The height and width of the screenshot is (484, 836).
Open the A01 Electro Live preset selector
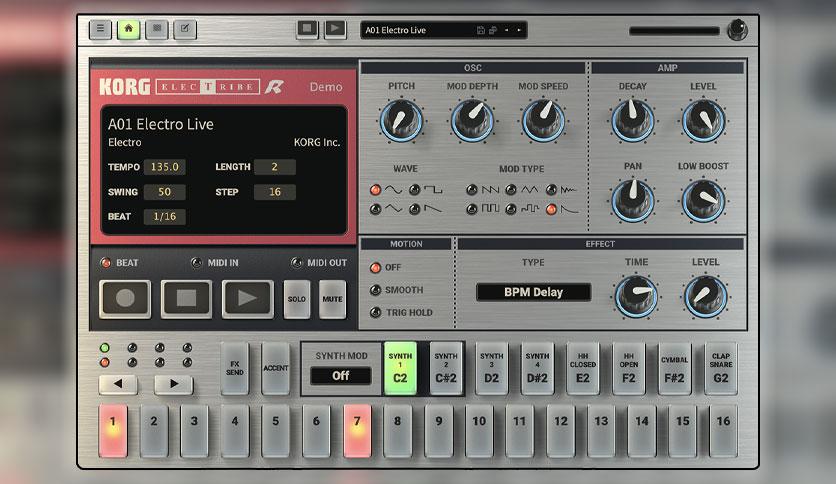(444, 30)
